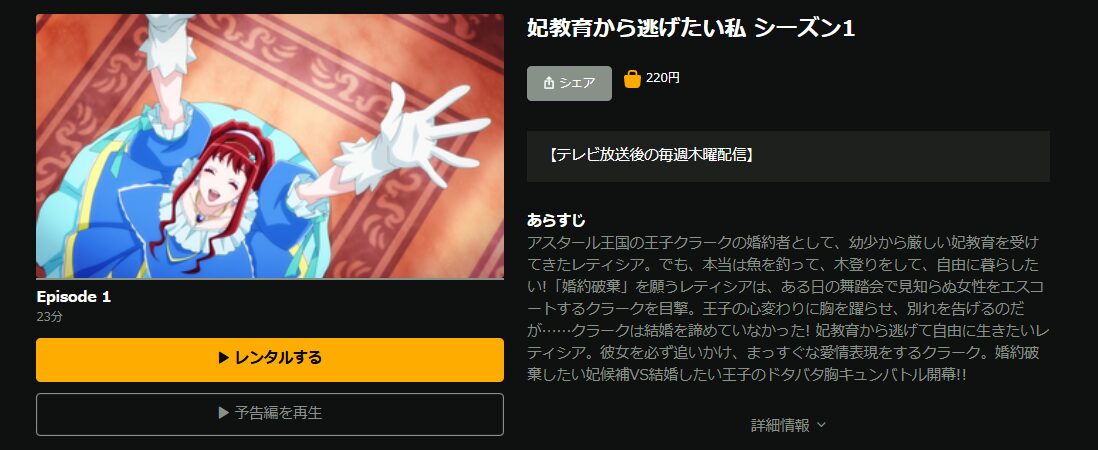Rent the episode with レンタルする button
This screenshot has height=450, width=1098.
point(270,360)
